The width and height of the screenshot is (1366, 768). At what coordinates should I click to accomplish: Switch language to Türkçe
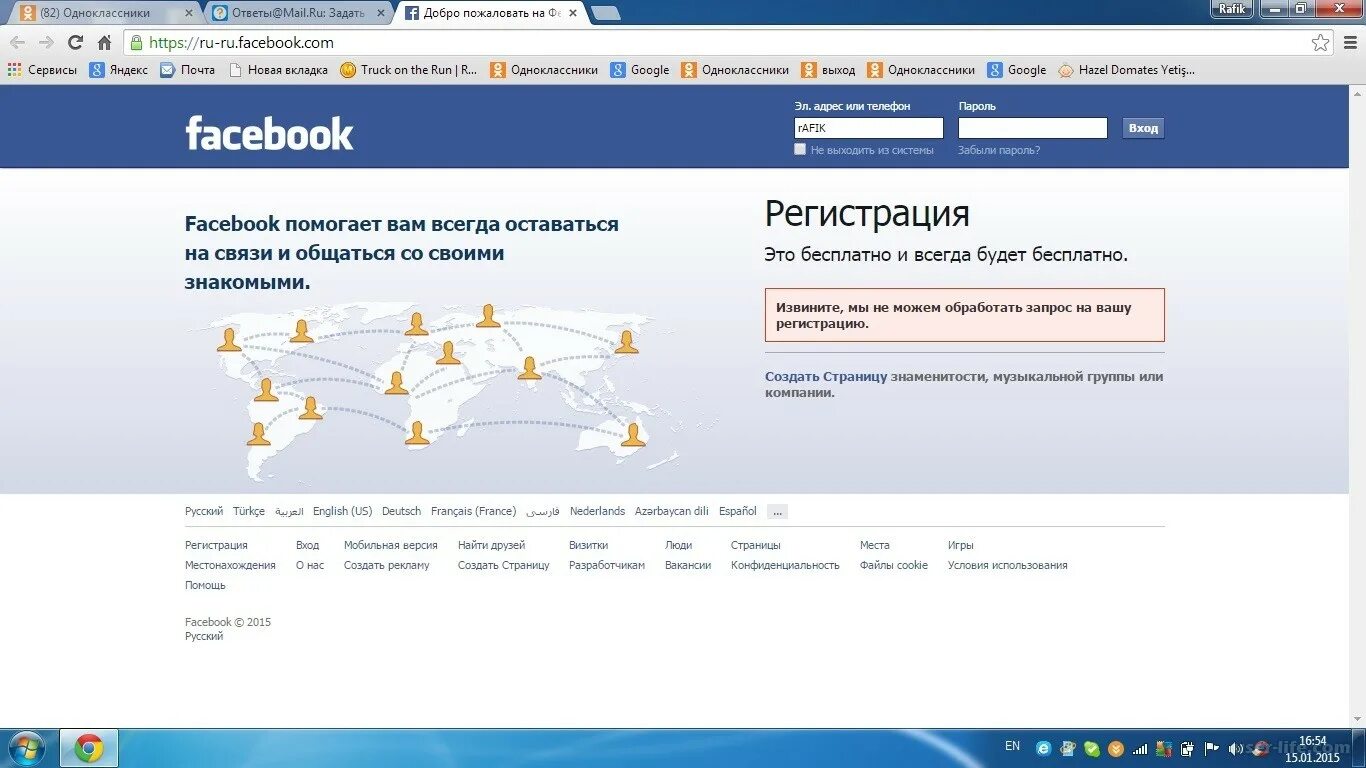(x=249, y=511)
